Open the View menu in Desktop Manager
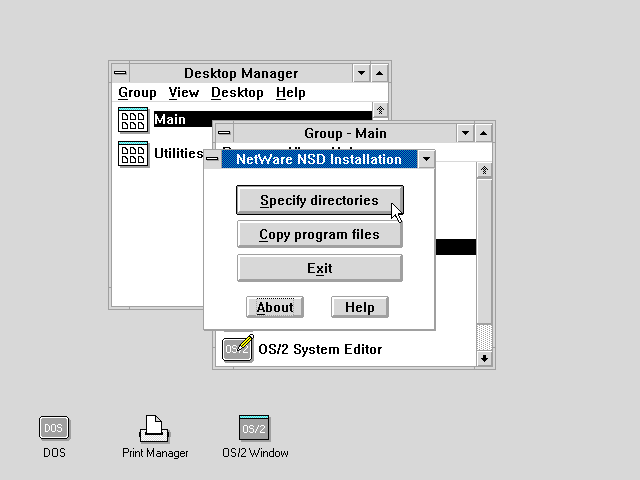640x480 pixels. tap(184, 93)
